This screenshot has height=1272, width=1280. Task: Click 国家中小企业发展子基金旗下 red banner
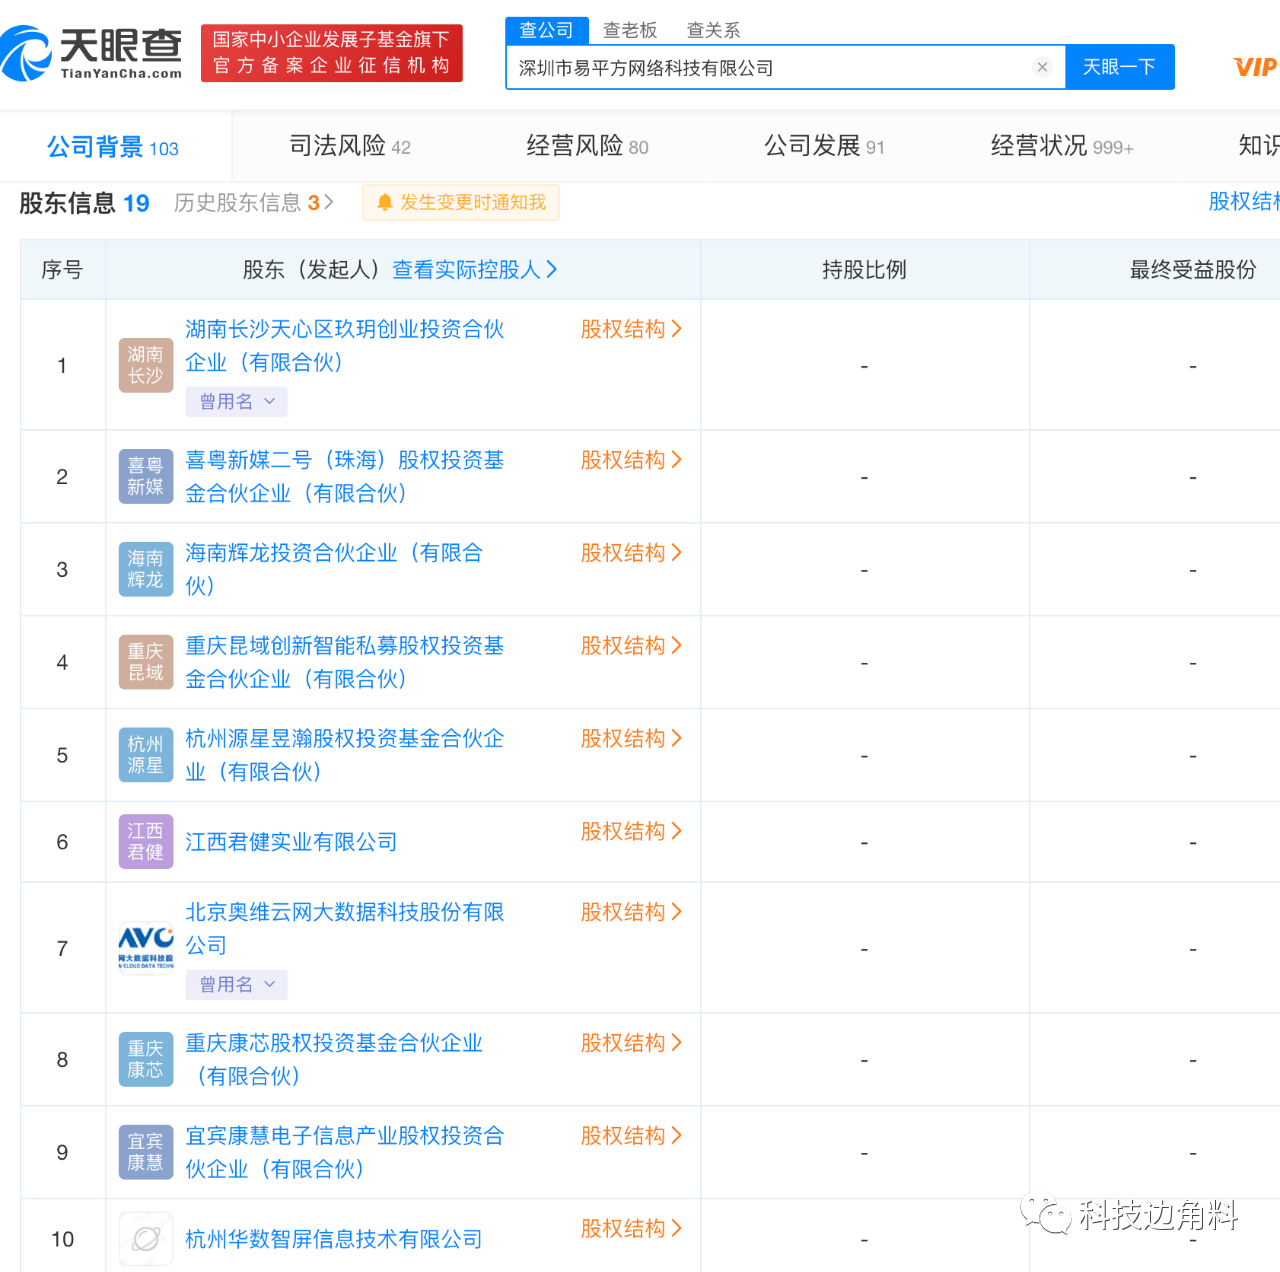pyautogui.click(x=332, y=53)
